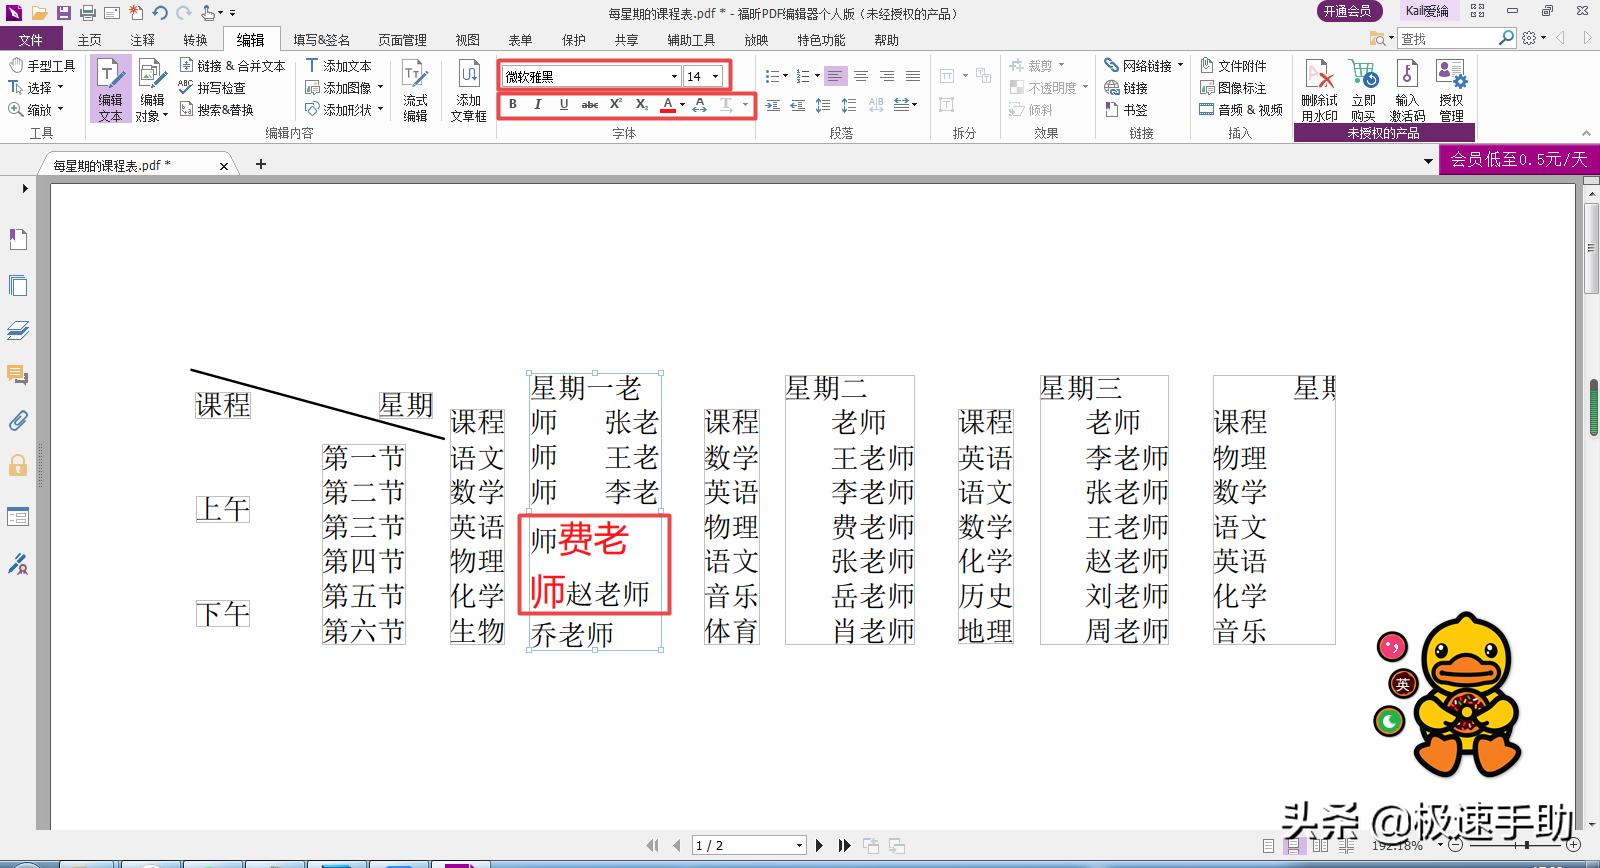Viewport: 1600px width, 868px height.
Task: Select the Edit Text (编辑文本) tool
Action: point(110,89)
